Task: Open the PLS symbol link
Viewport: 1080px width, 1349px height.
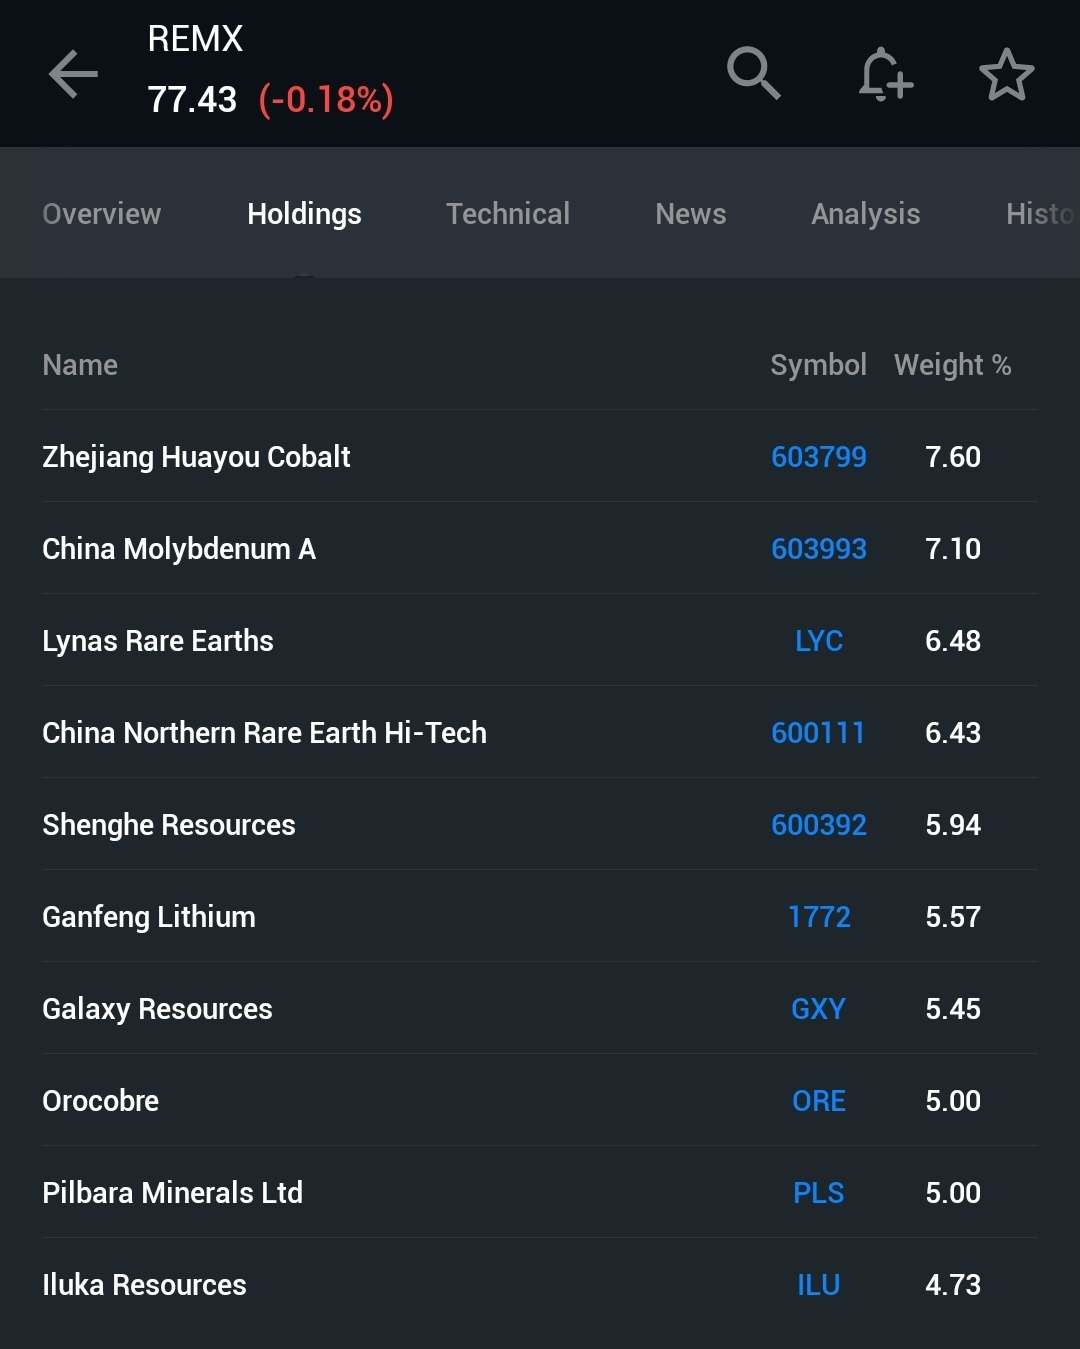Action: pyautogui.click(x=819, y=1193)
